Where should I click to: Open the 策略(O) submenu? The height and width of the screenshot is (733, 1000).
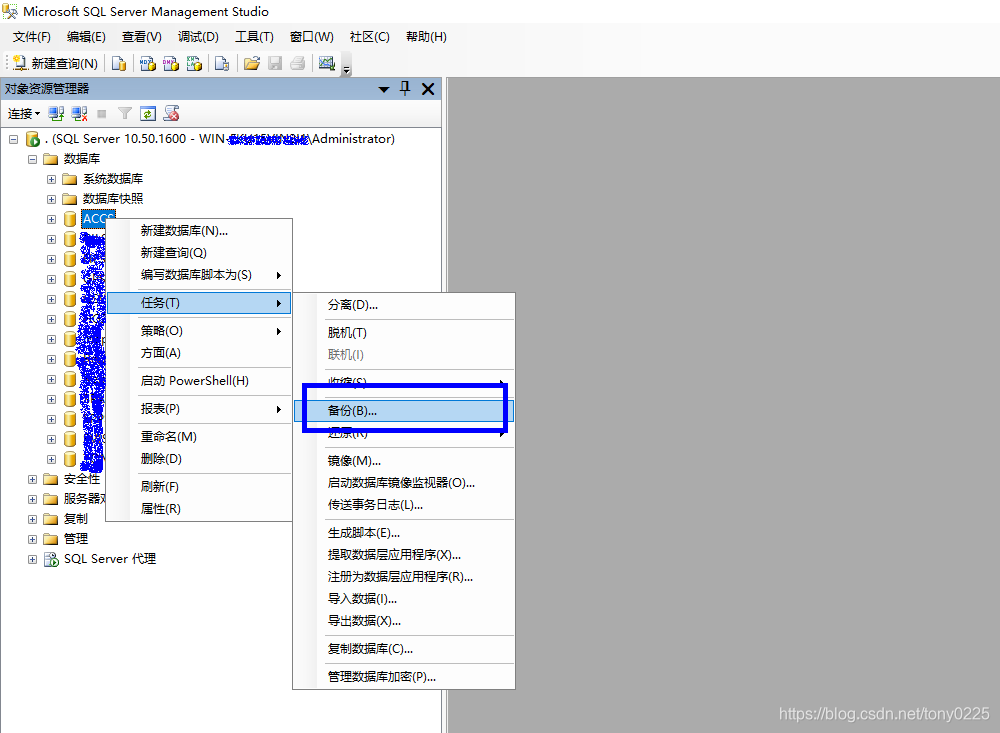pos(199,331)
